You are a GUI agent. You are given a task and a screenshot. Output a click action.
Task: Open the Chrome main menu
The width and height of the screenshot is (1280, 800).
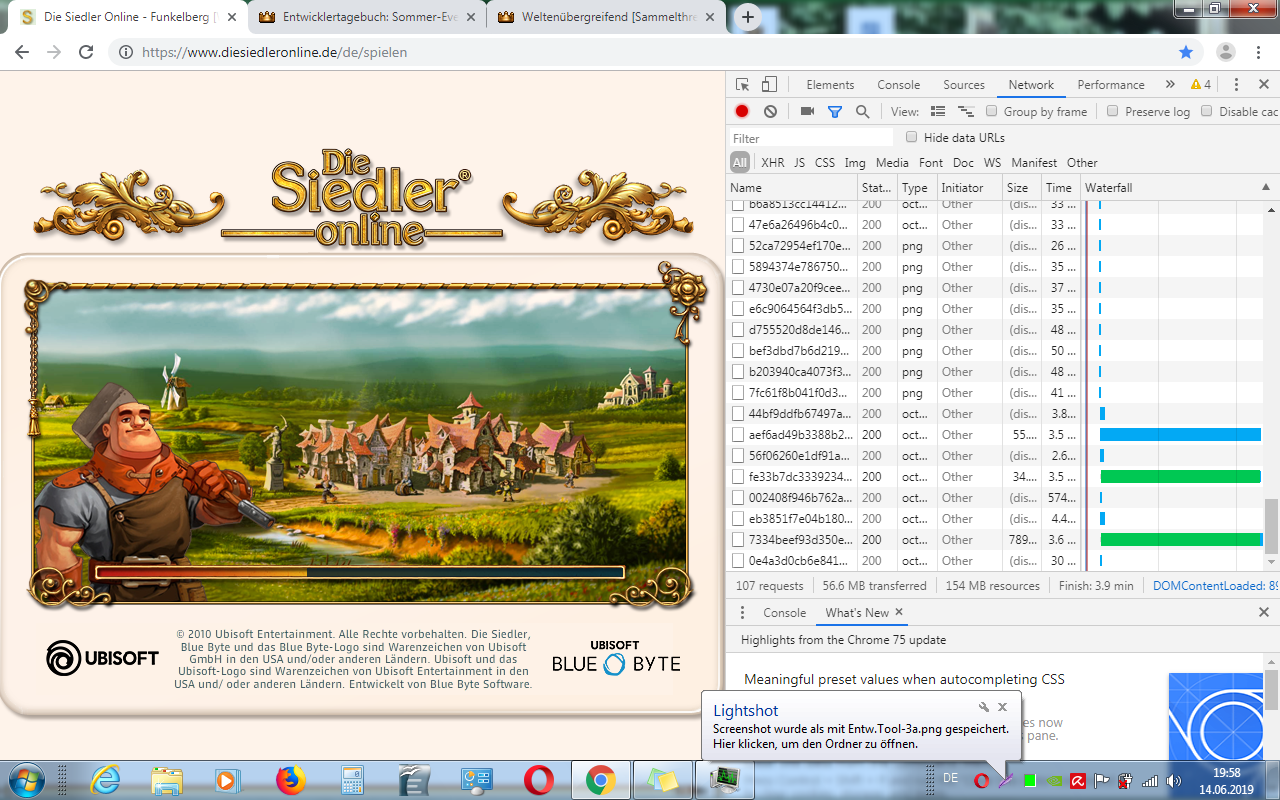pyautogui.click(x=1258, y=52)
